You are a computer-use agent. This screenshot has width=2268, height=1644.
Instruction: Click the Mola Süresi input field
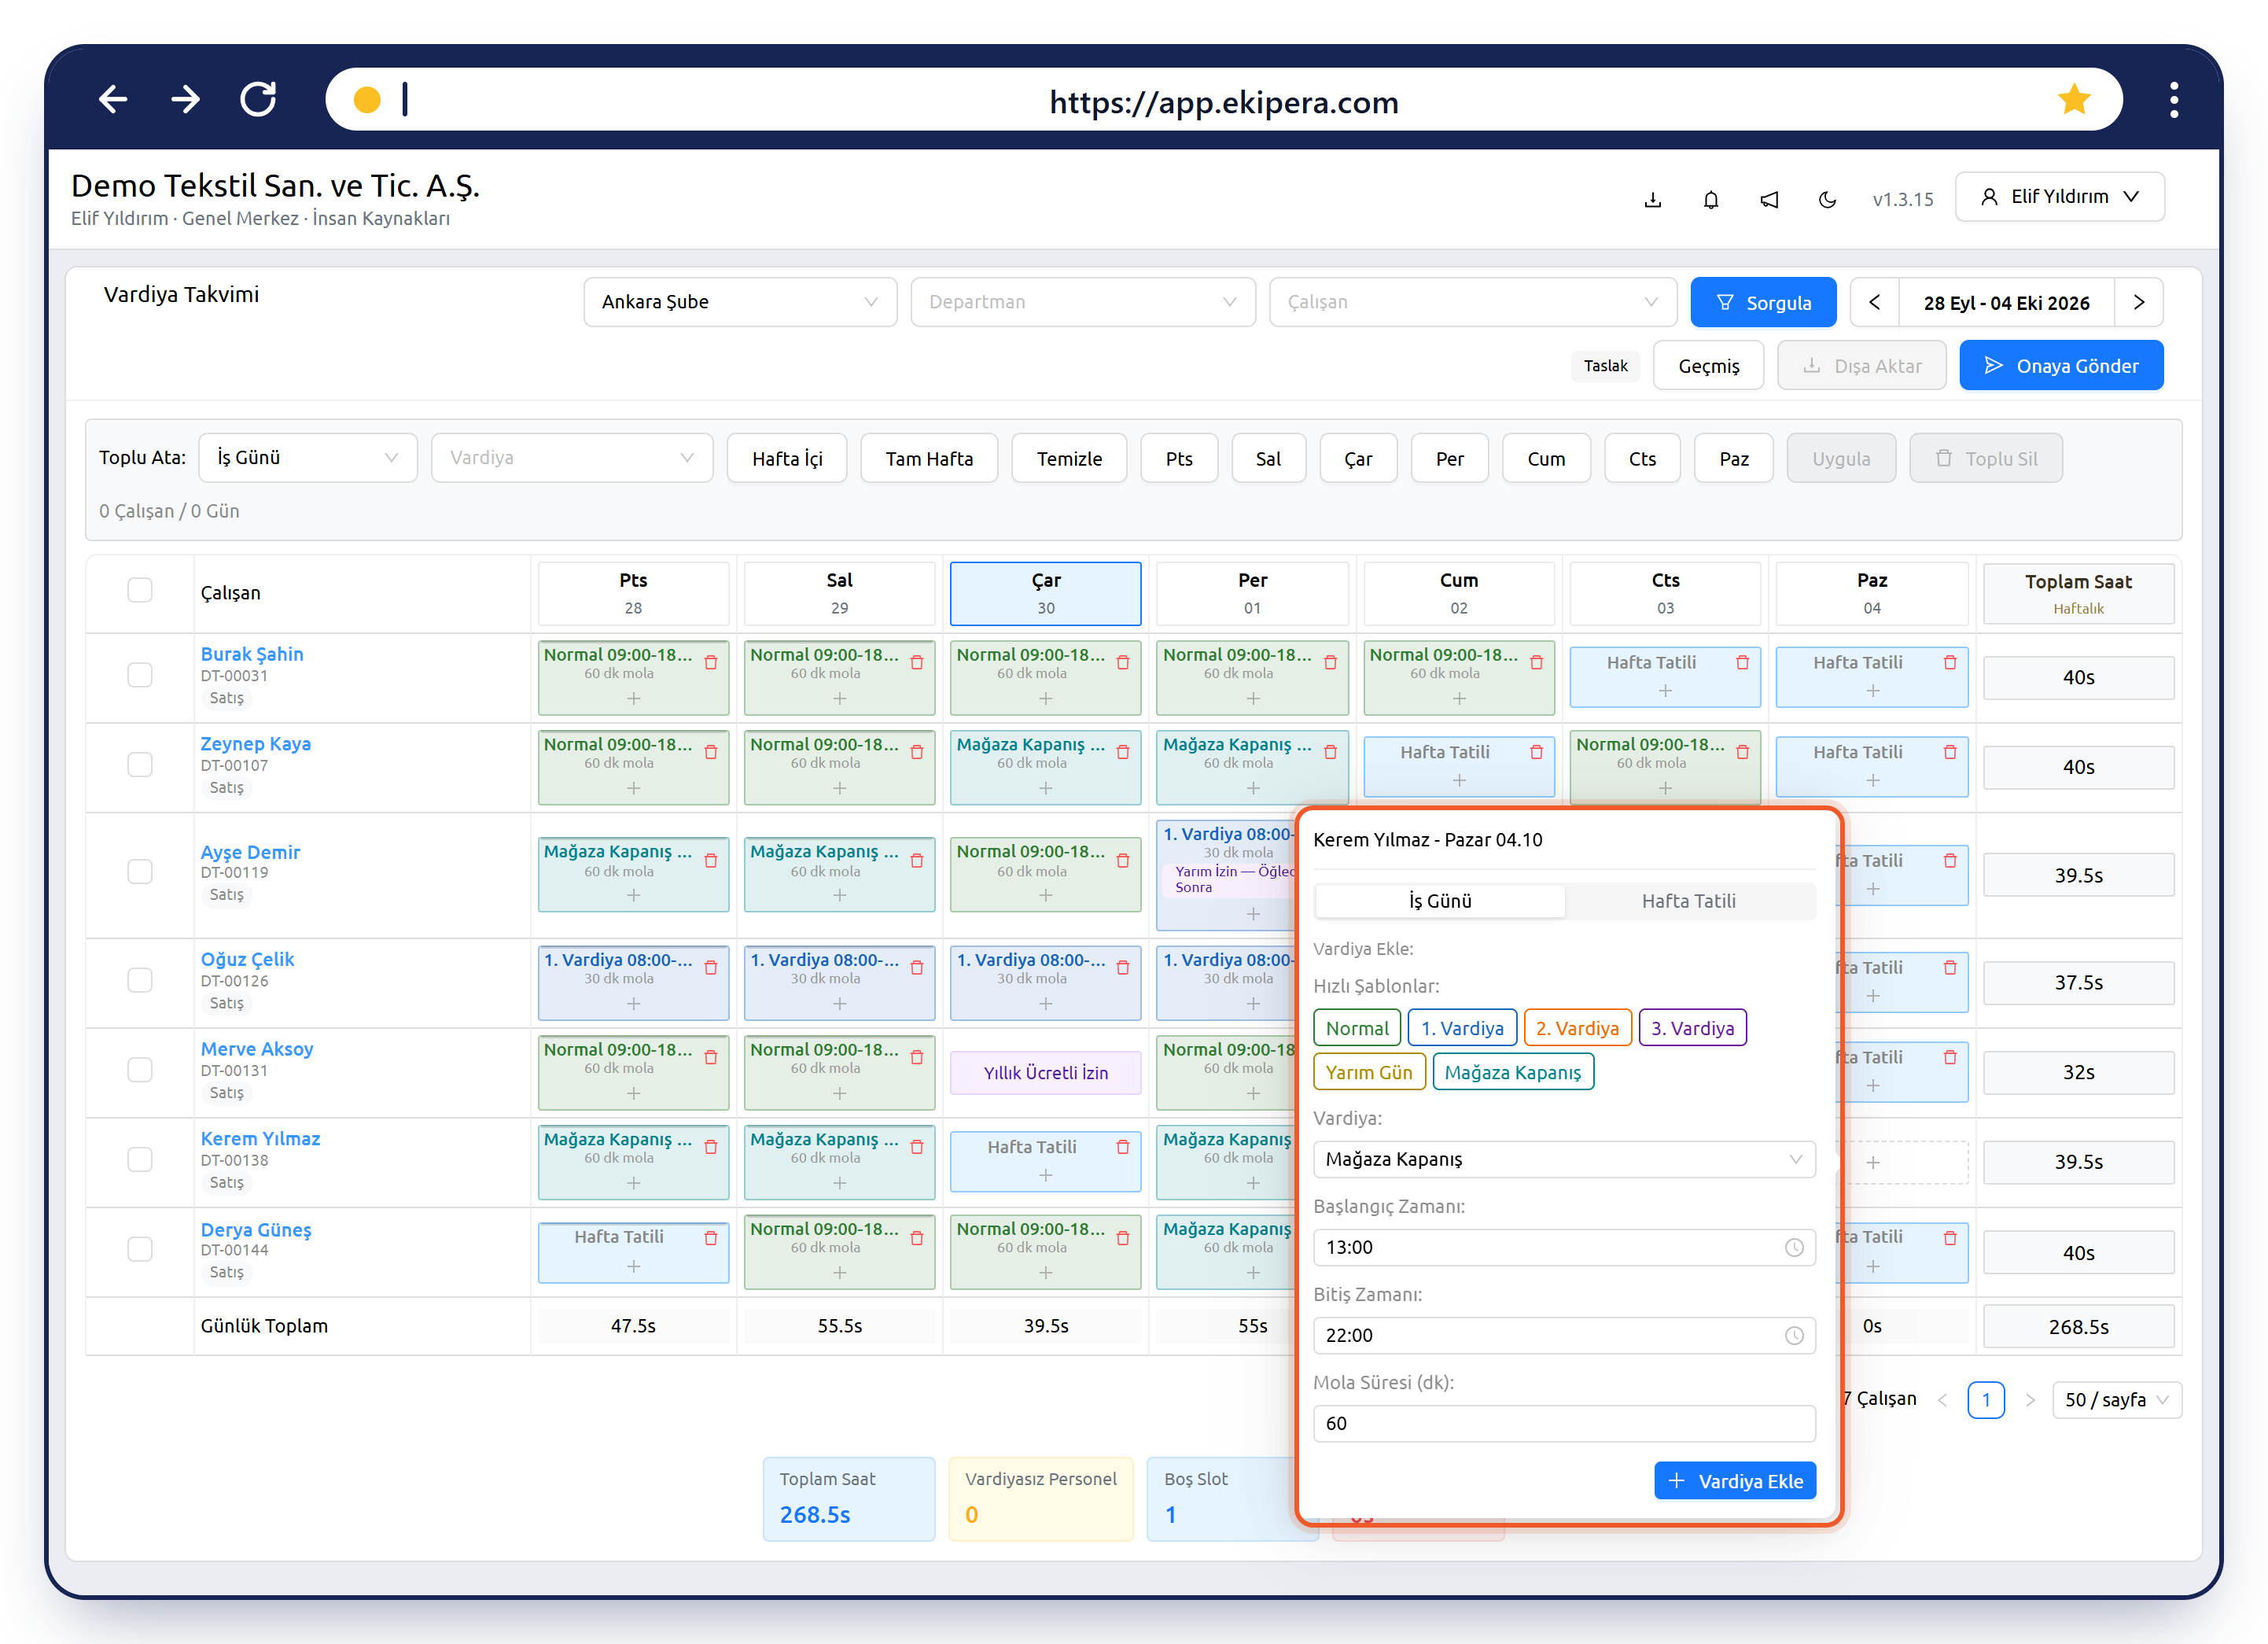[1564, 1424]
